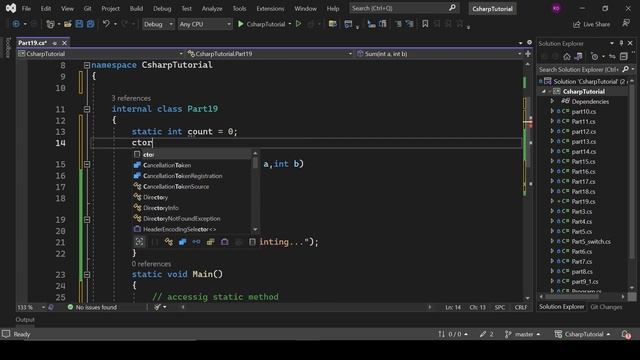640x360 pixels.
Task: Click the Save All toolbar icon
Action: coord(90,24)
